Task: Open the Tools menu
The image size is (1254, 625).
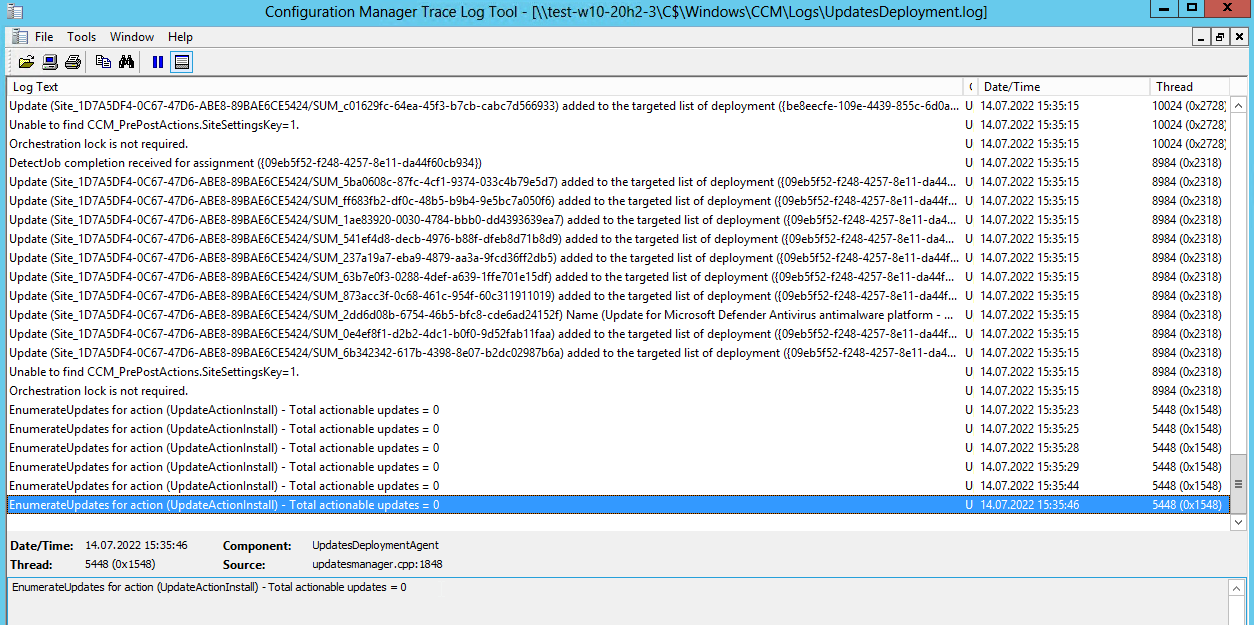Action: [x=81, y=36]
